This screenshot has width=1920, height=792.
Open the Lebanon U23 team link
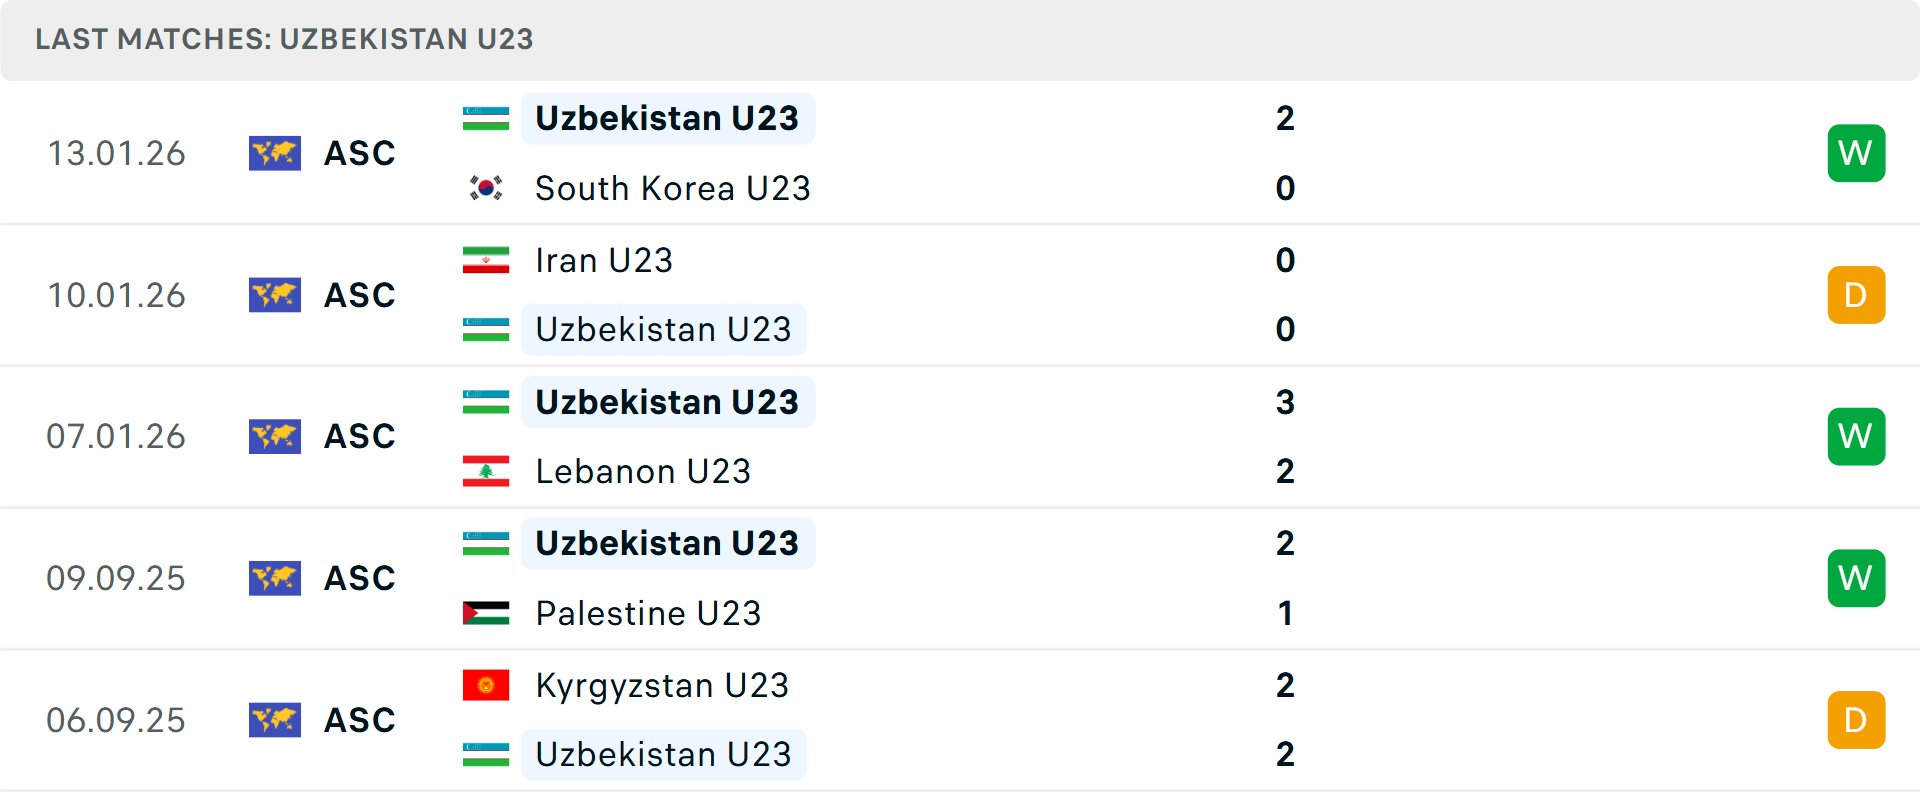click(x=643, y=471)
